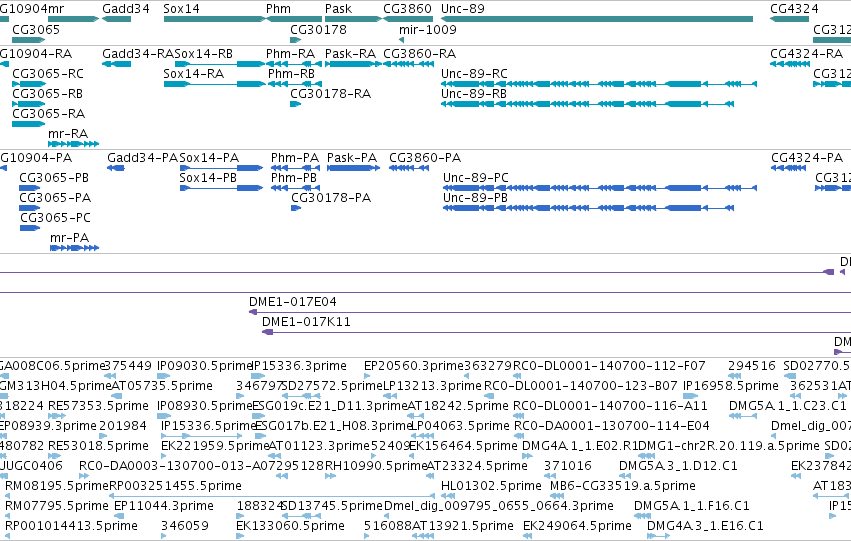851x541 pixels.
Task: Click the Gadd34-PA protein label
Action: [x=143, y=157]
